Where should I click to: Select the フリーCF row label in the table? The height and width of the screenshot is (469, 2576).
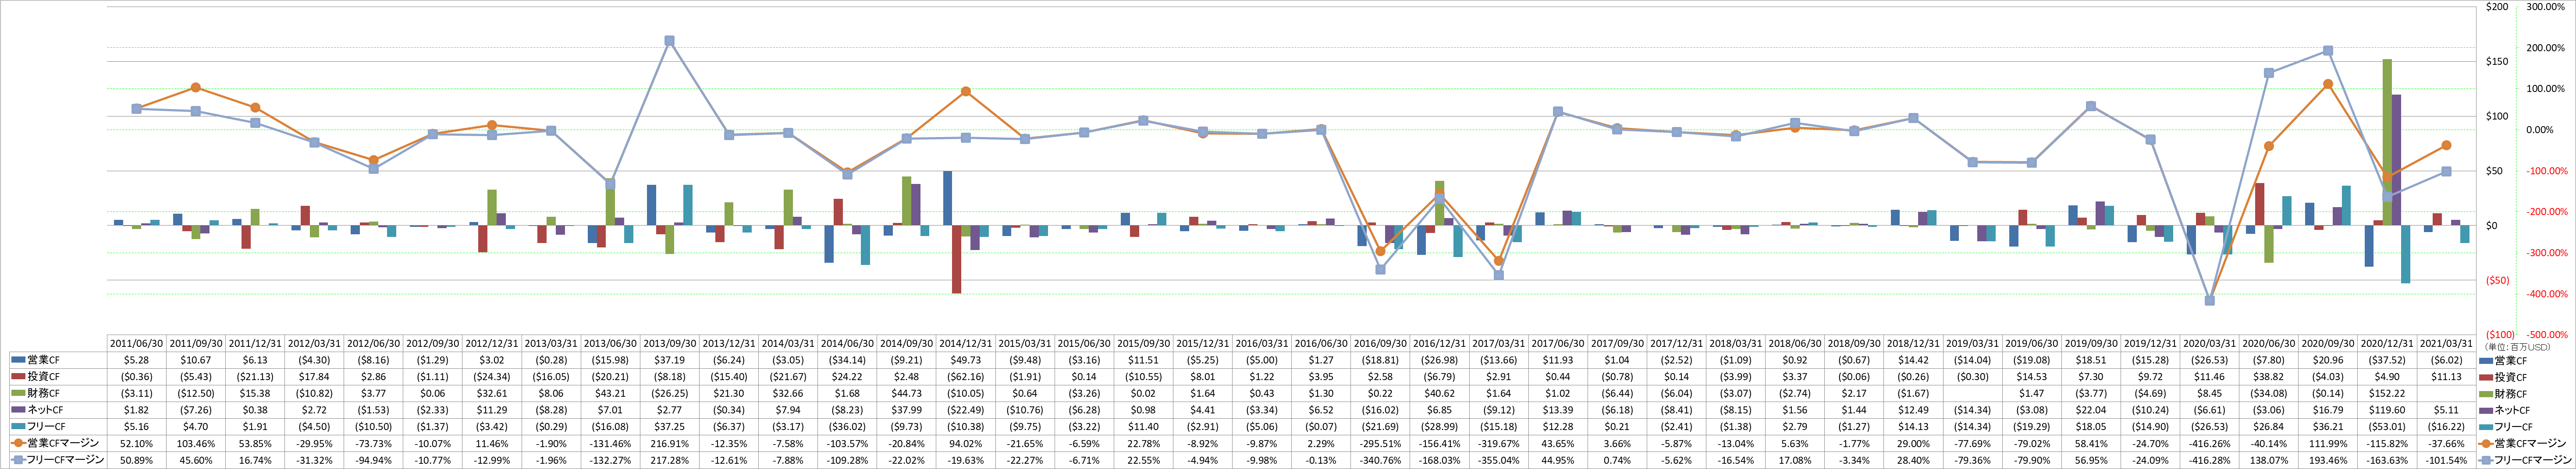[x=46, y=426]
